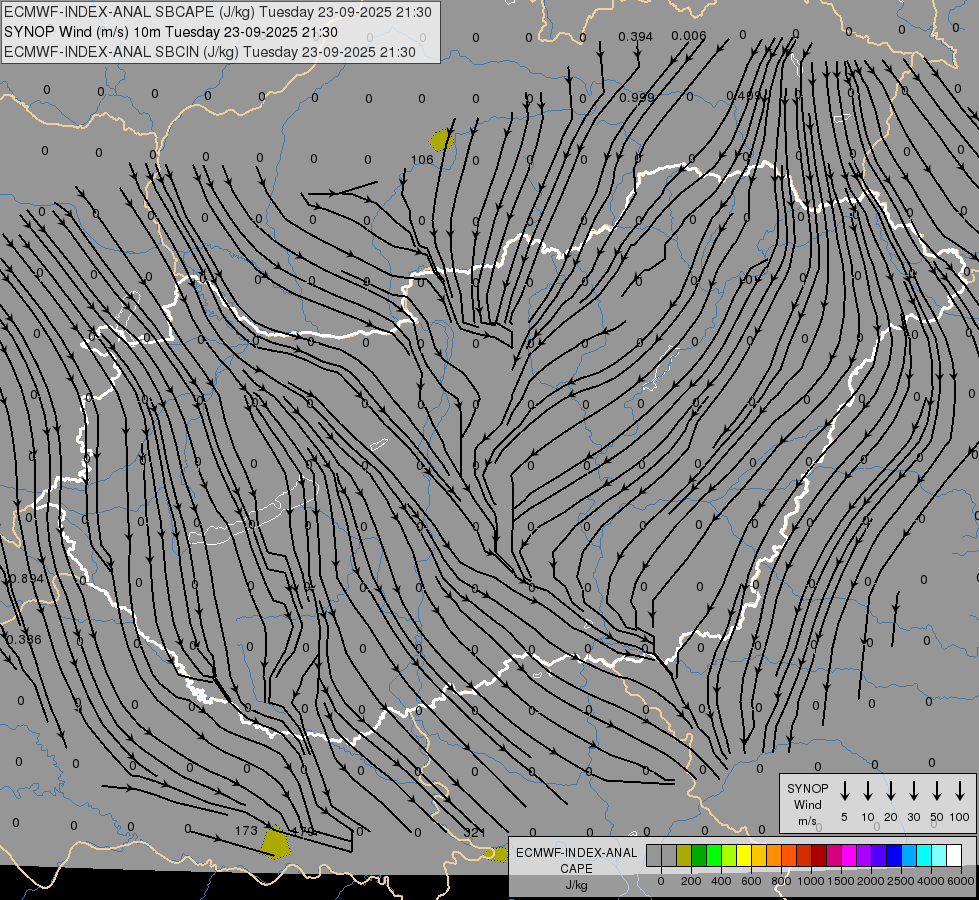Click the olive CAPE patch beside value 106
Image resolution: width=979 pixels, height=900 pixels.
click(x=441, y=140)
